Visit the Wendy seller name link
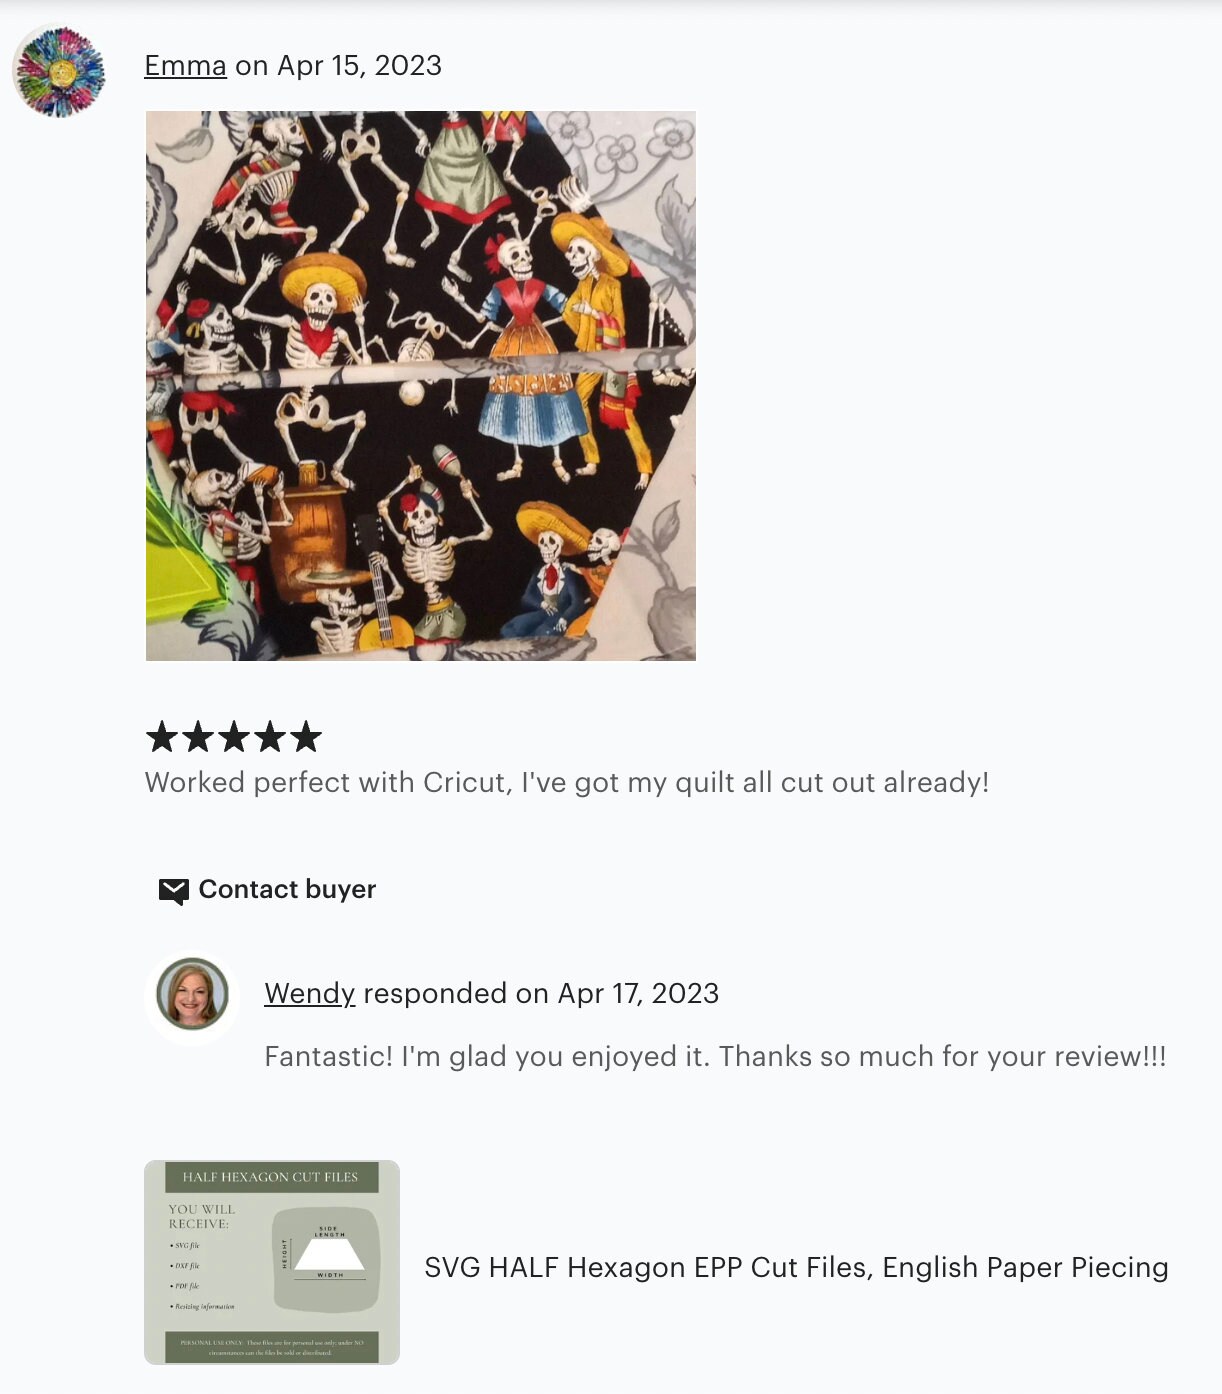 pos(310,993)
